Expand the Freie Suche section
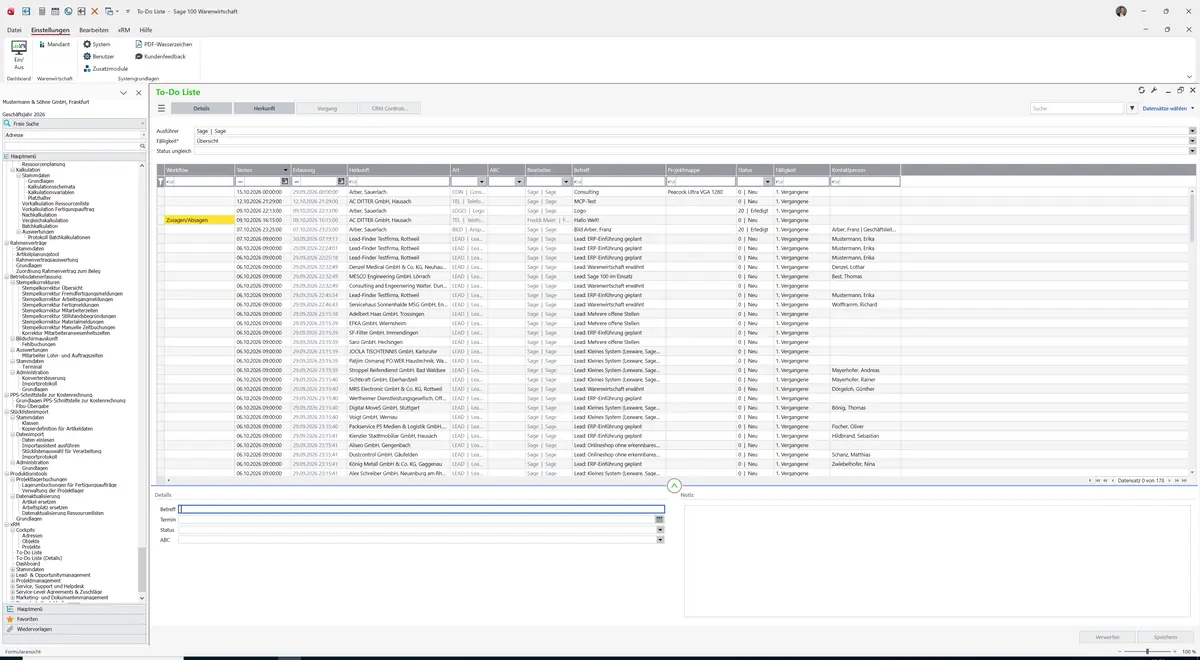The image size is (1200, 660). coord(142,123)
